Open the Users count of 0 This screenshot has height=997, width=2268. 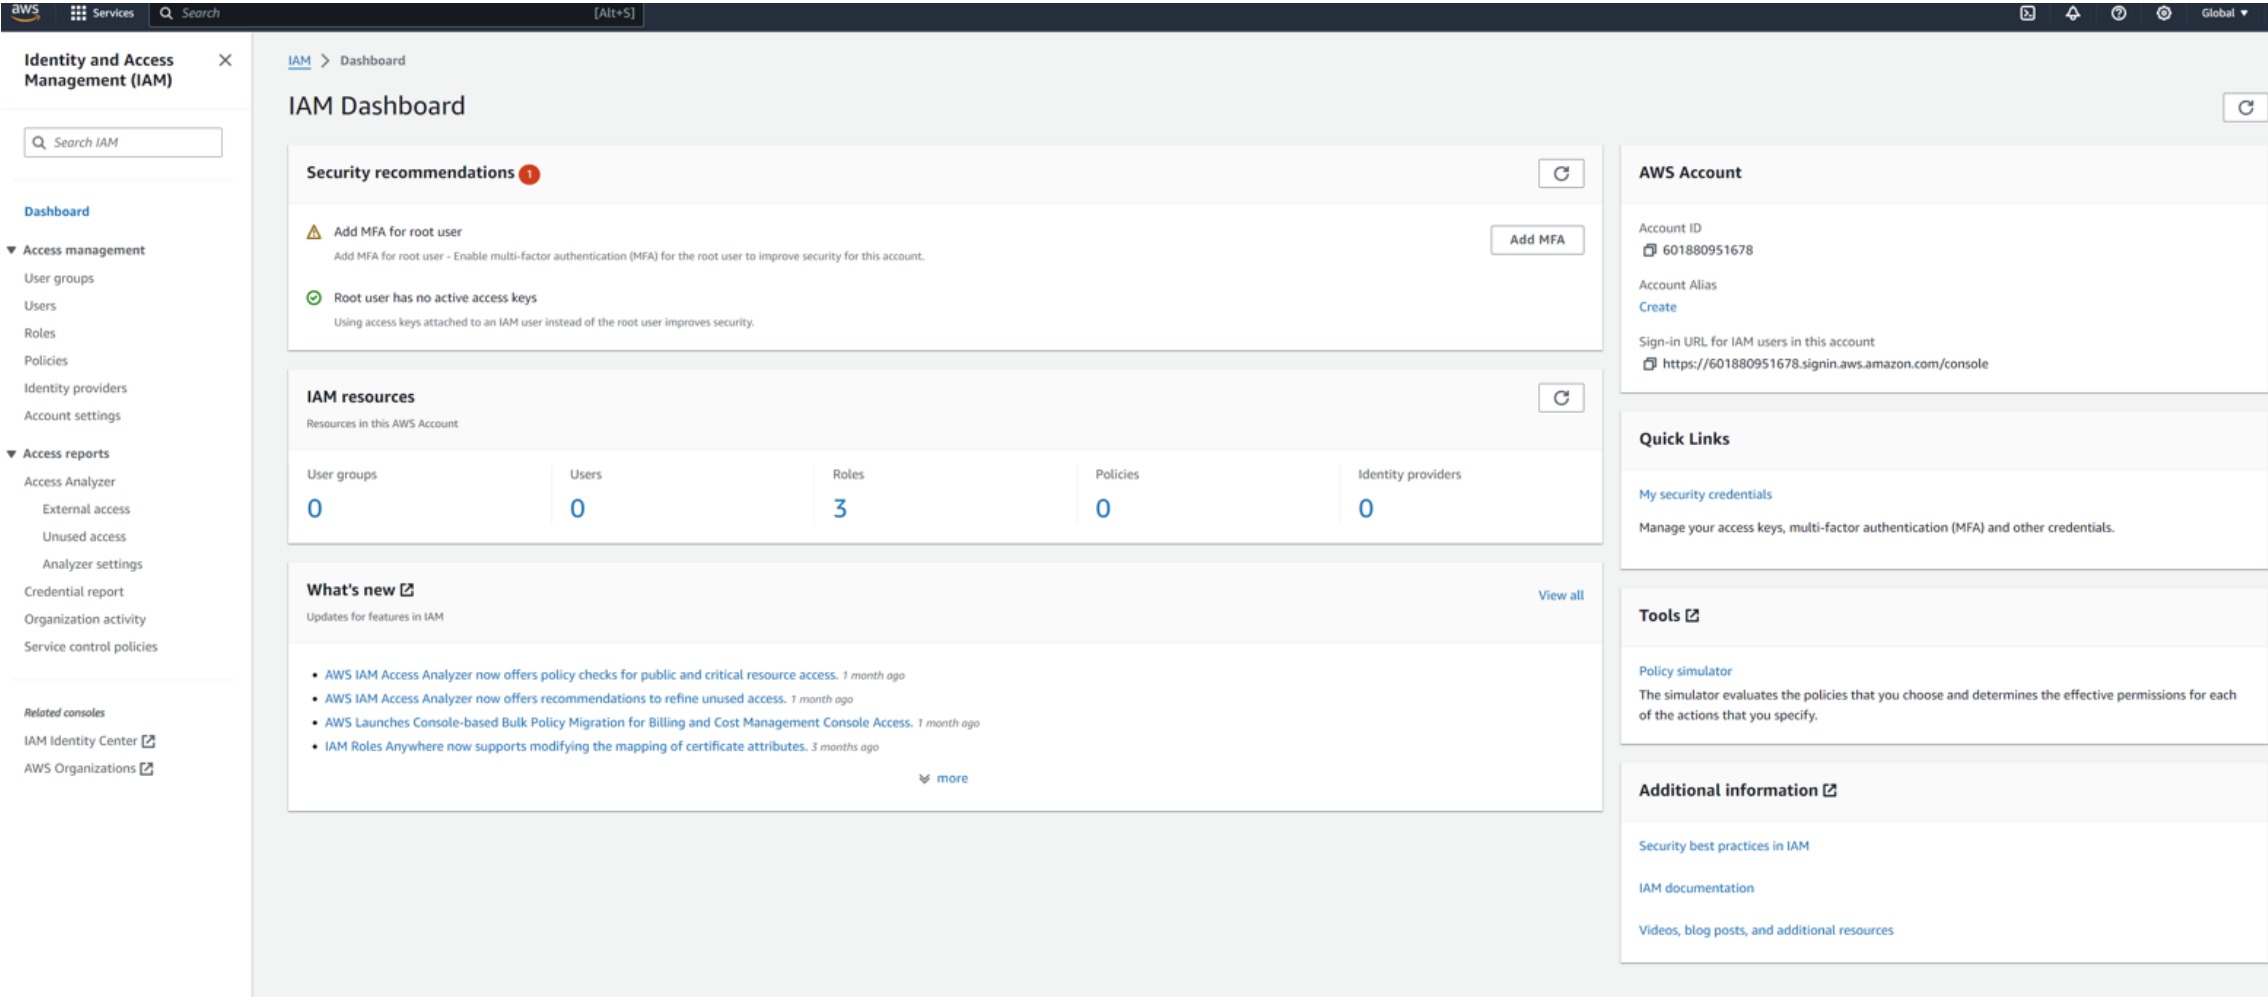577,508
